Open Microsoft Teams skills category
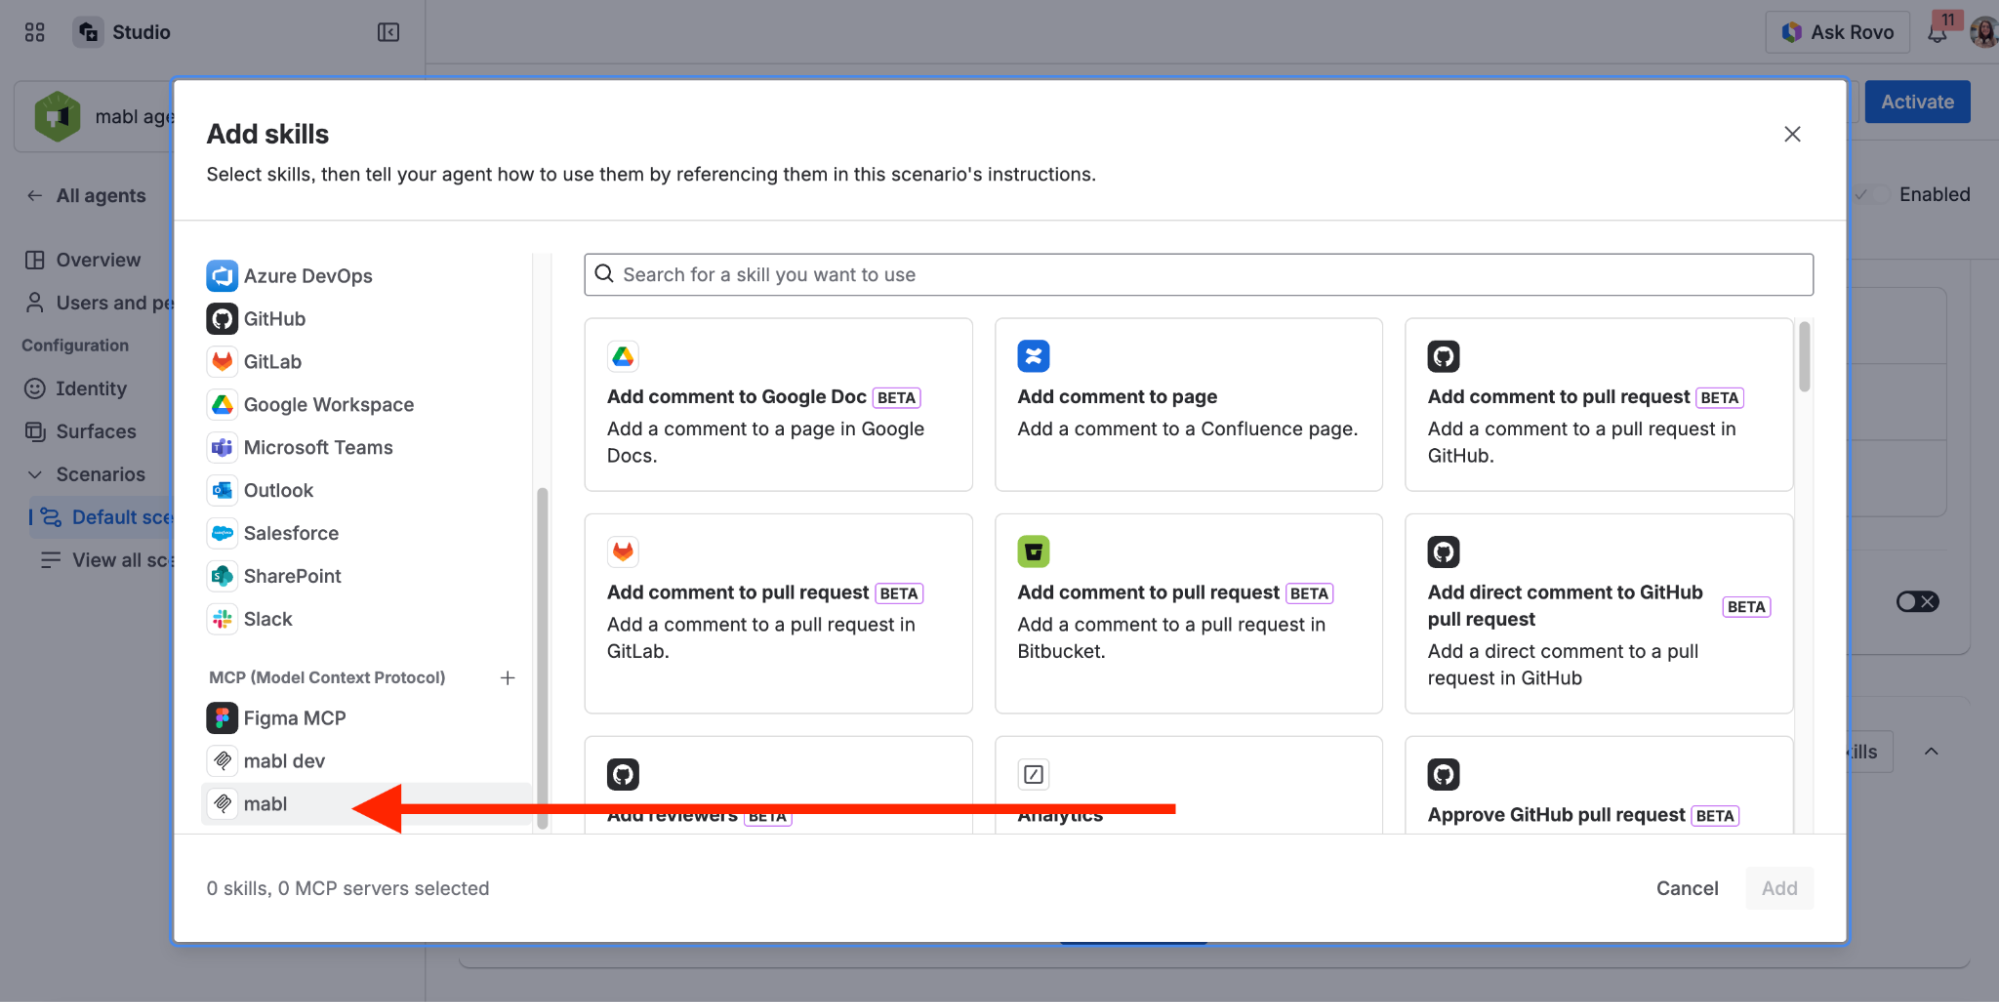This screenshot has height=1003, width=1999. coord(318,448)
